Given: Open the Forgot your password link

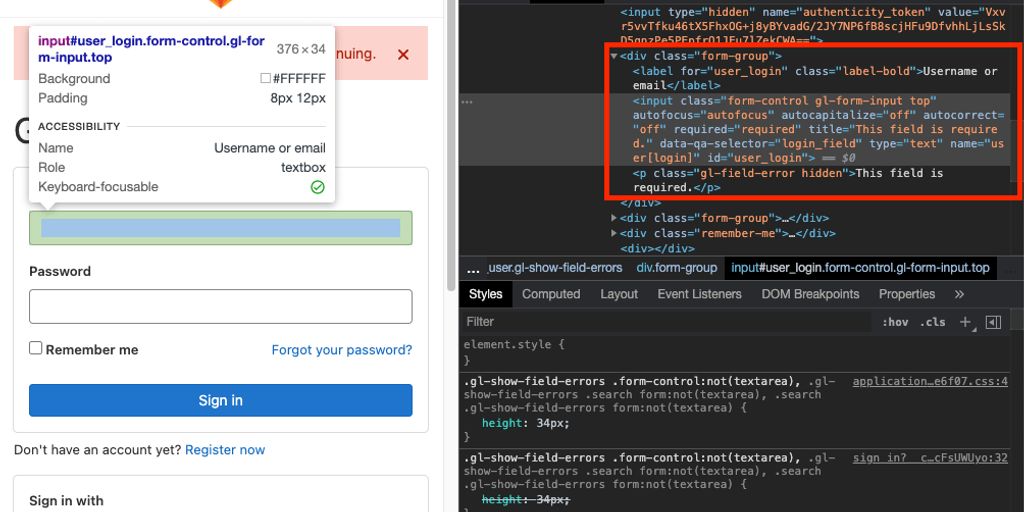Looking at the screenshot, I should click(x=342, y=350).
